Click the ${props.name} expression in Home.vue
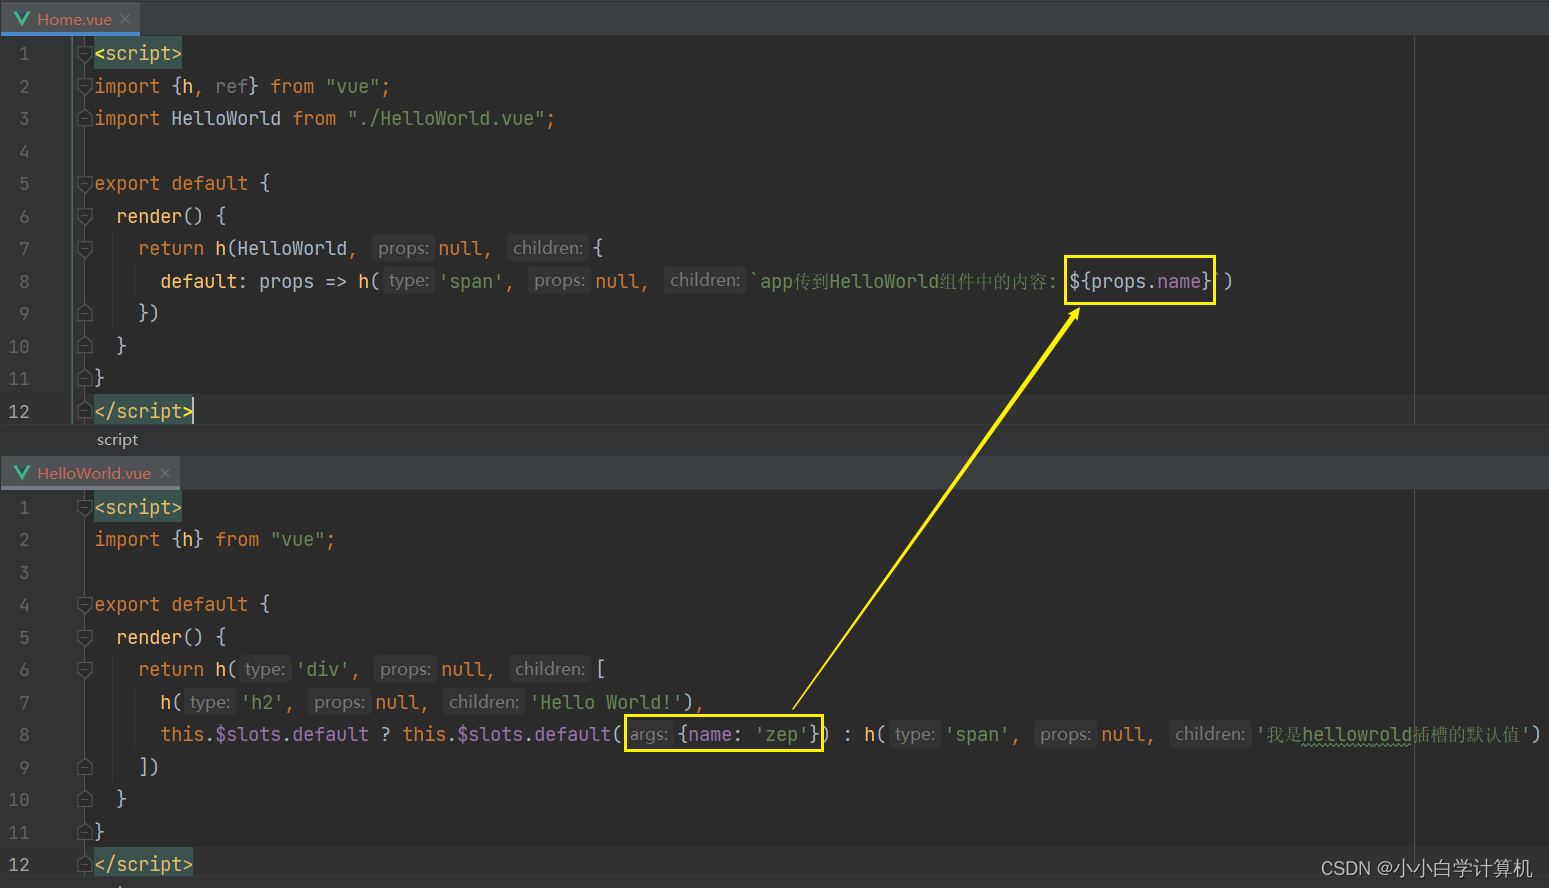 click(1140, 281)
